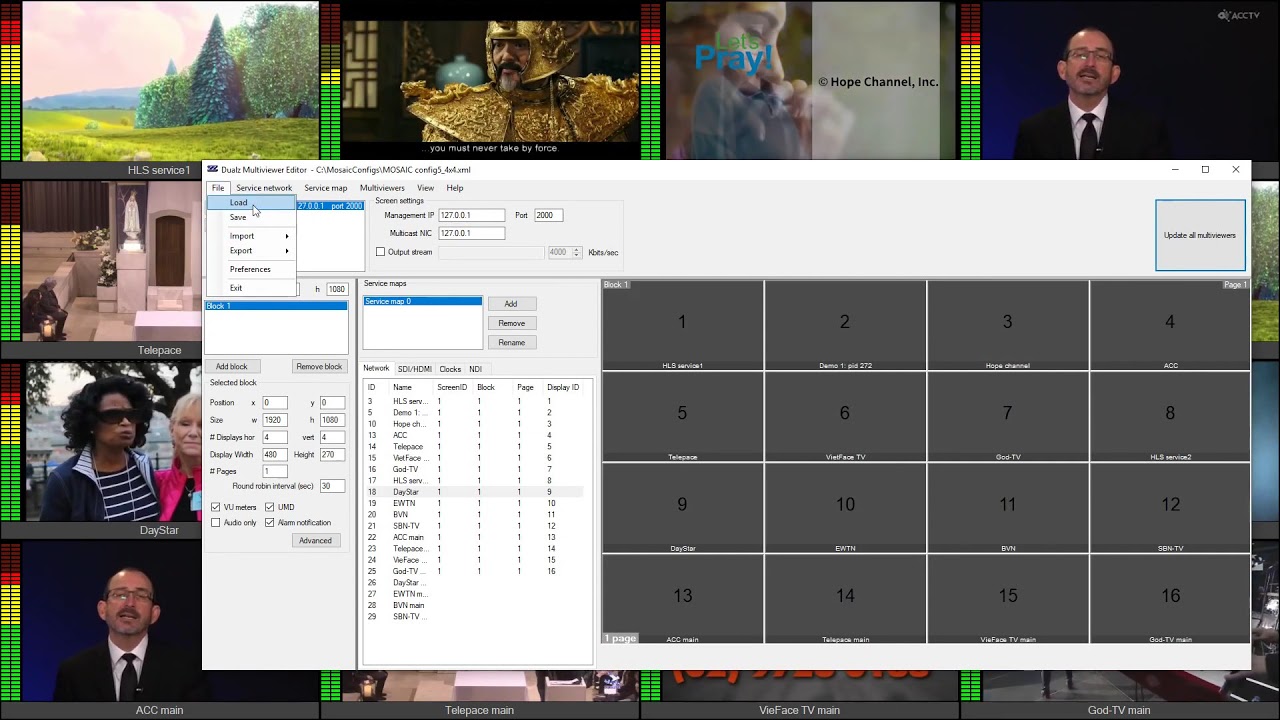
Task: Choose Load from the File menu
Action: tap(251, 203)
